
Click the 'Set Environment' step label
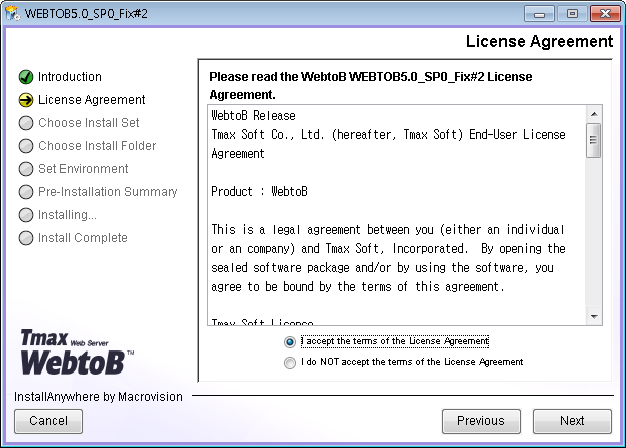(83, 168)
